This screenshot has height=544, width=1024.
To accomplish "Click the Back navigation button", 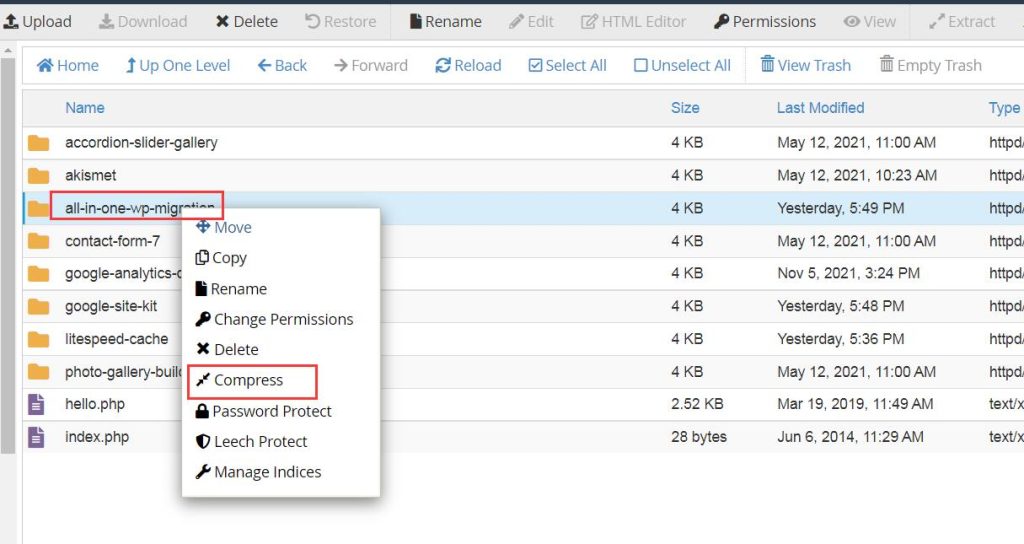I will coord(282,65).
